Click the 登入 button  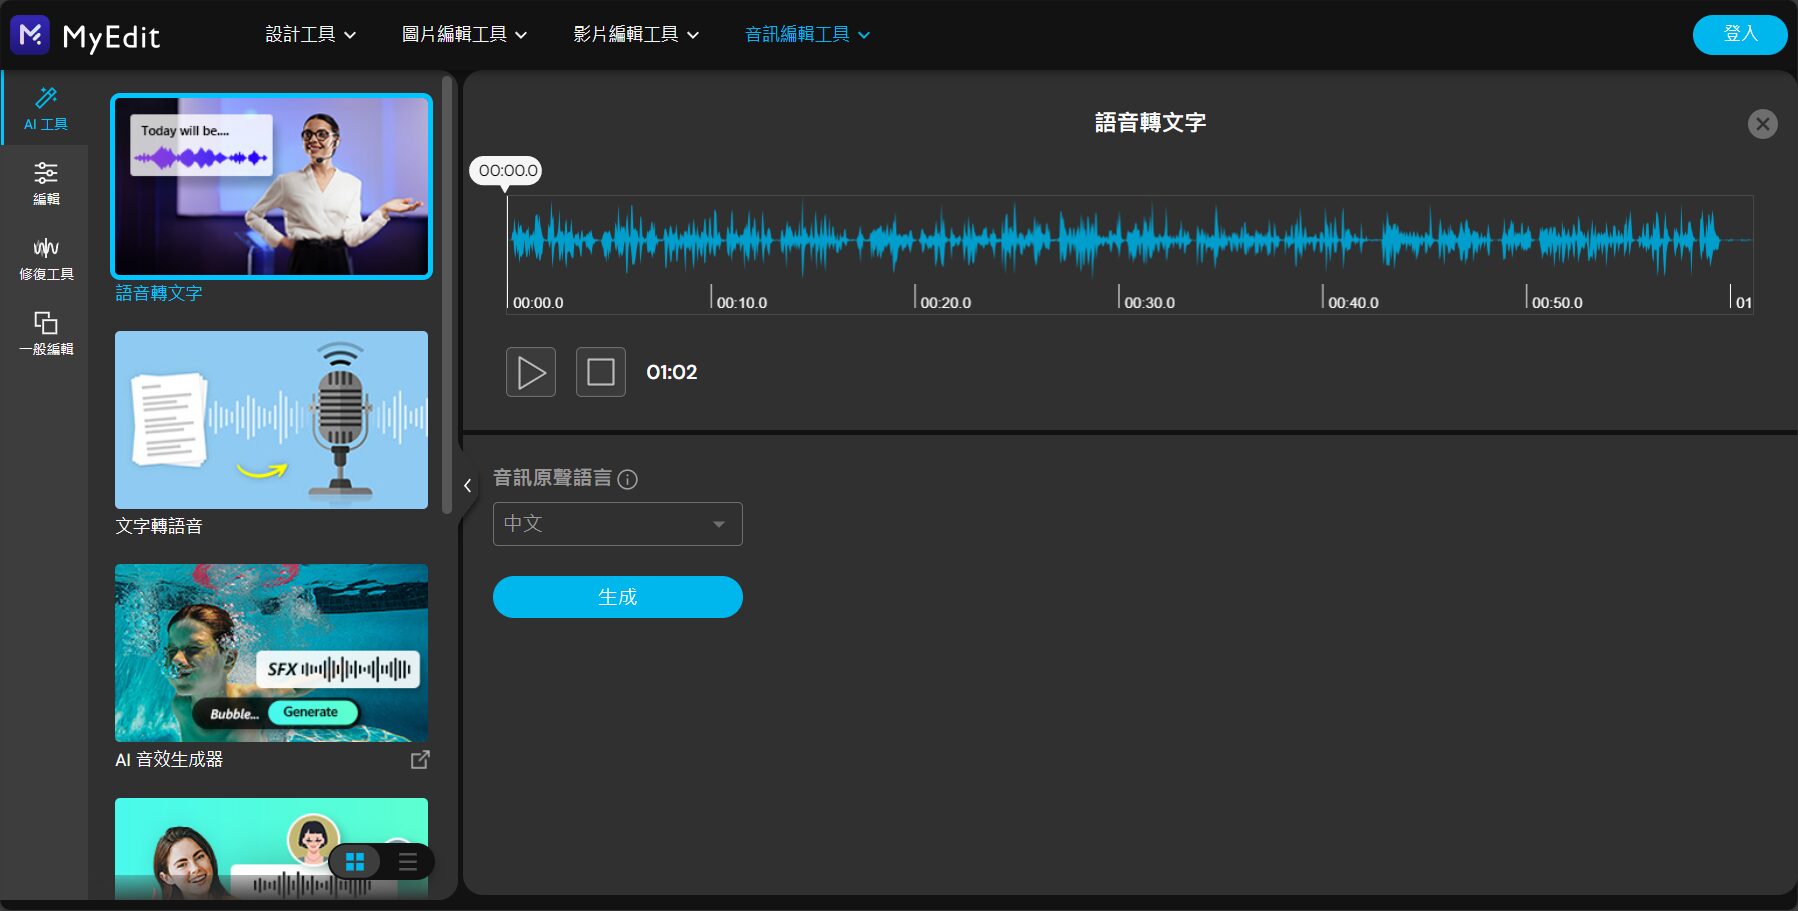(x=1740, y=34)
